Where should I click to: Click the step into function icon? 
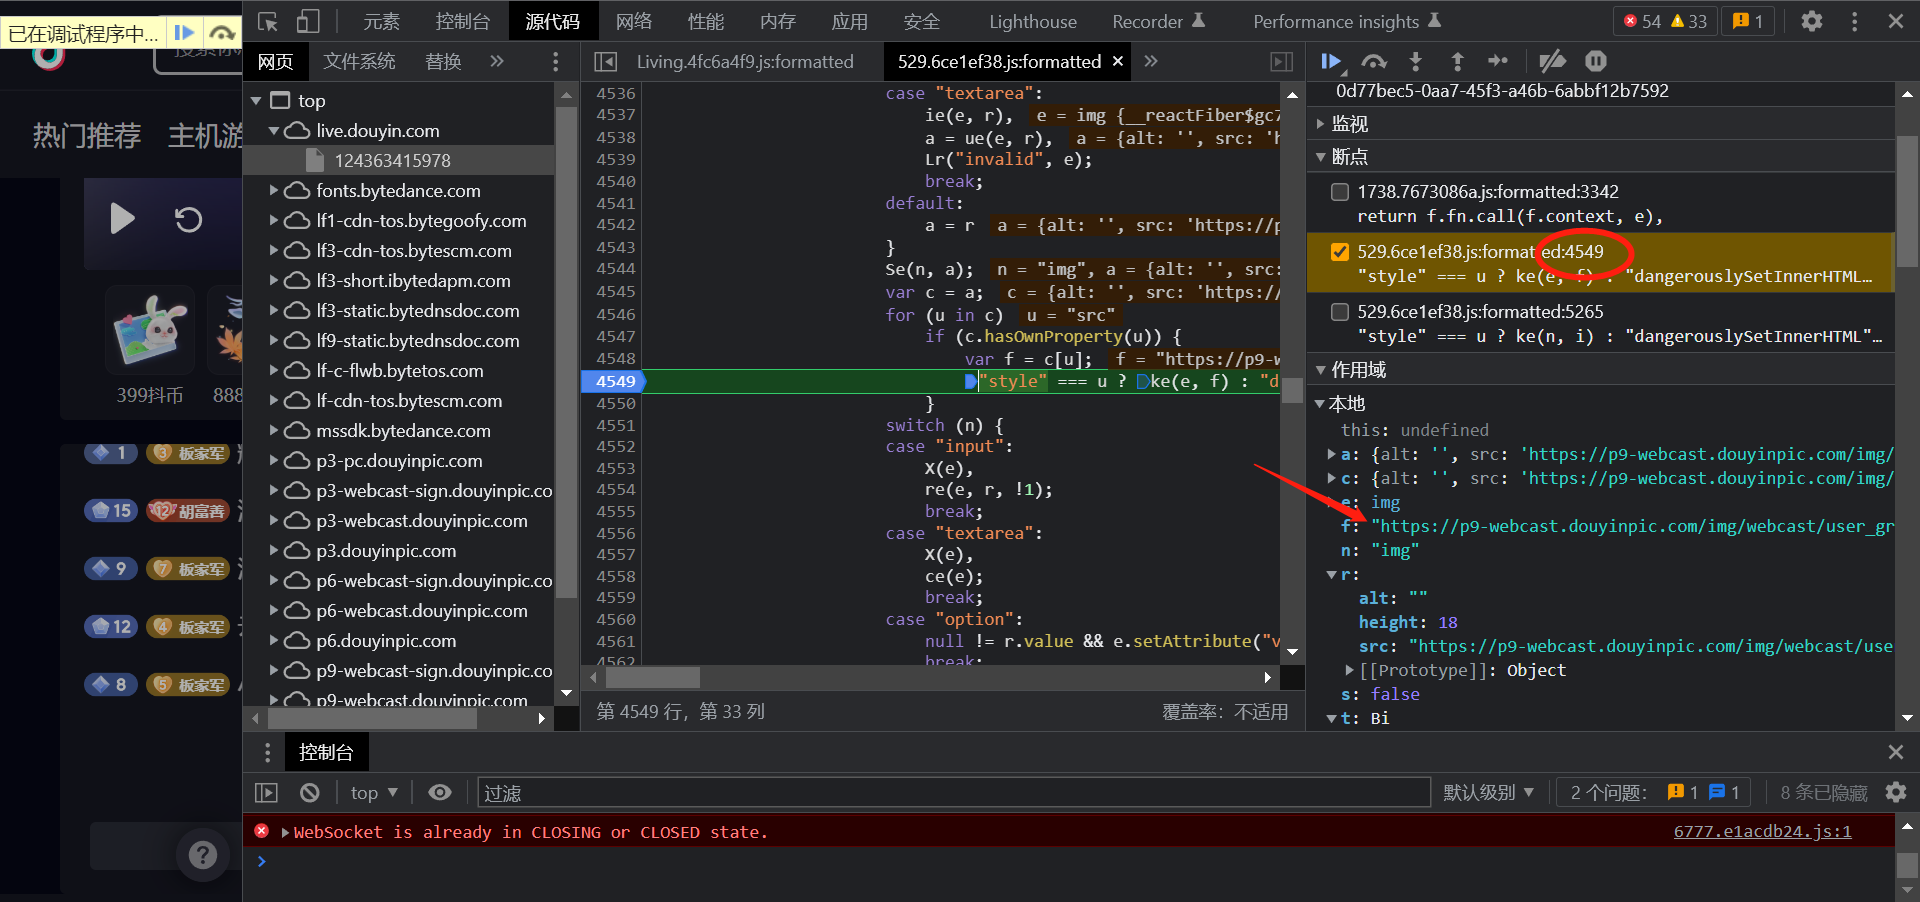point(1415,62)
